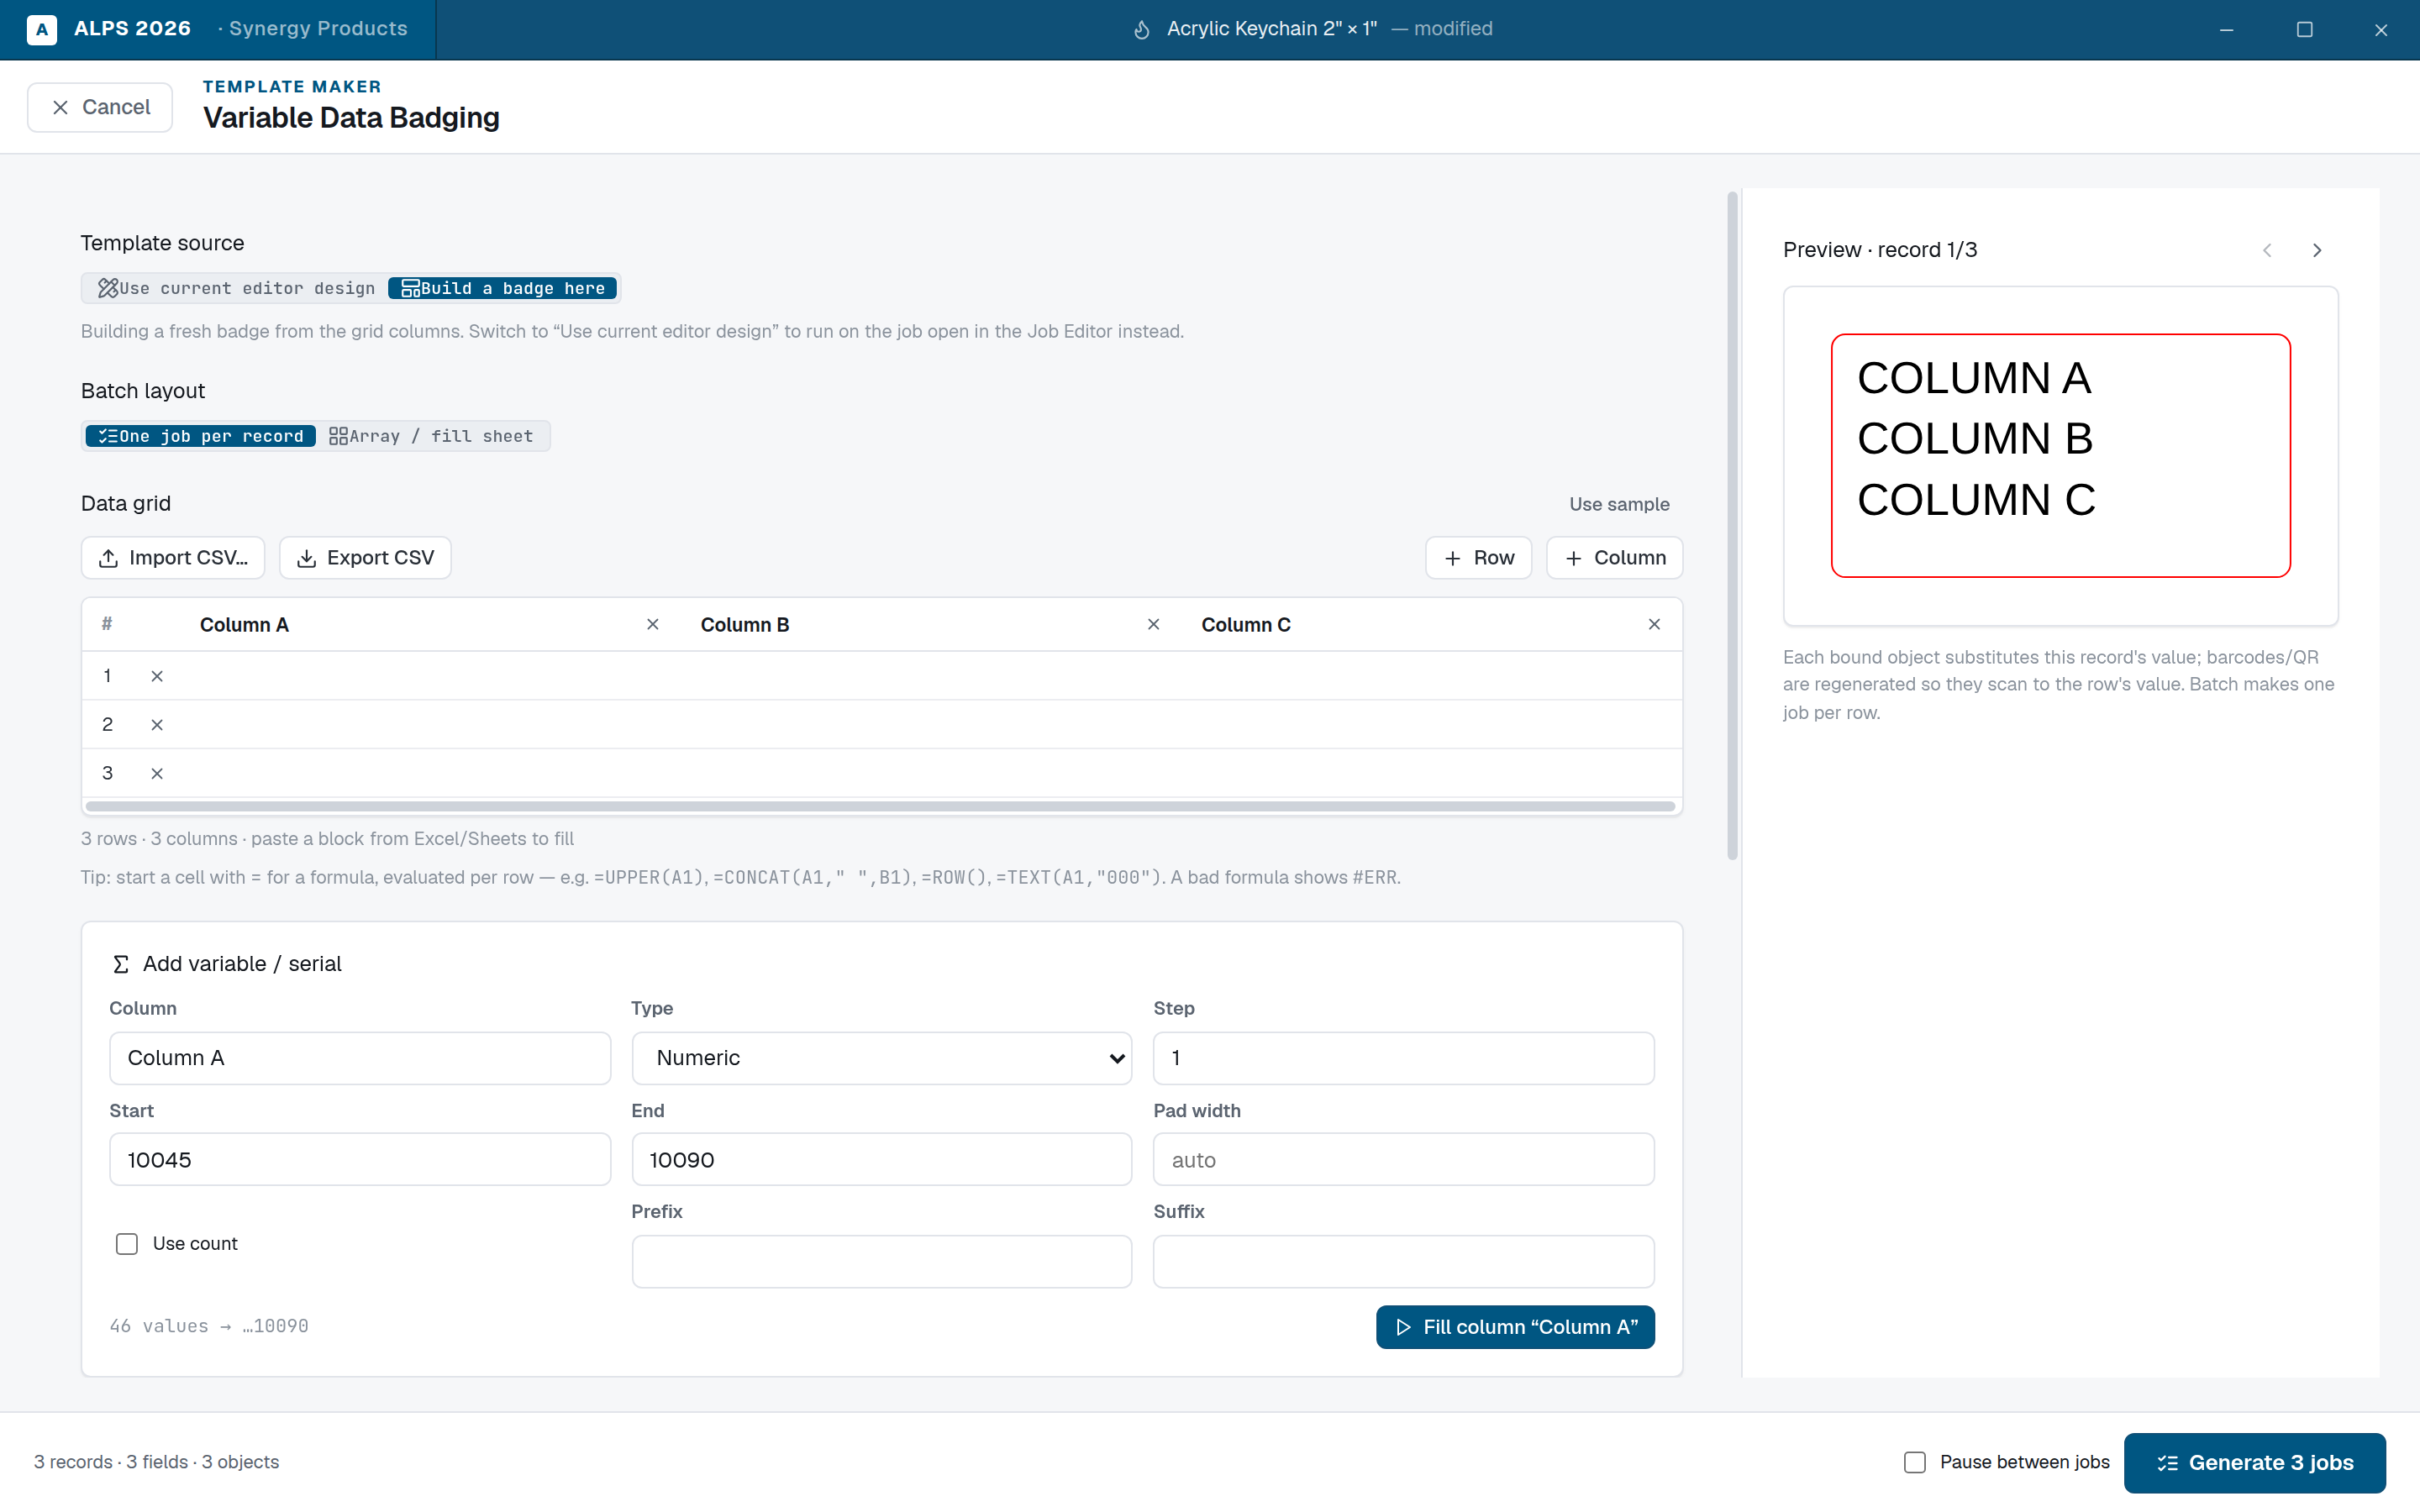Click the Column name input field
The width and height of the screenshot is (2420, 1512).
(360, 1058)
